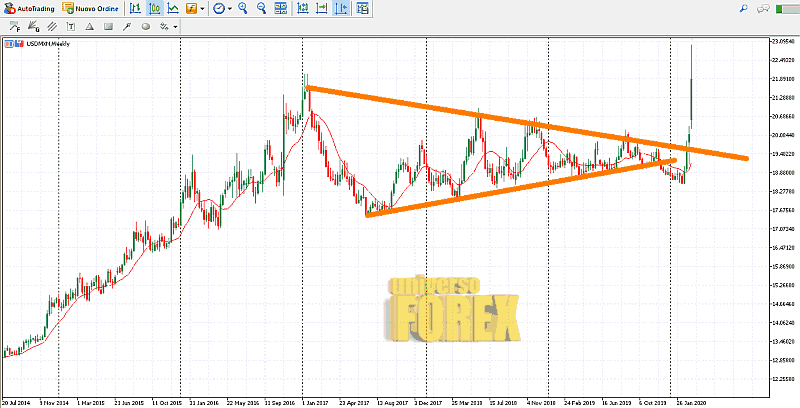Switch chart to bar chart view
Viewport: 800px width, 408px height.
136,8
